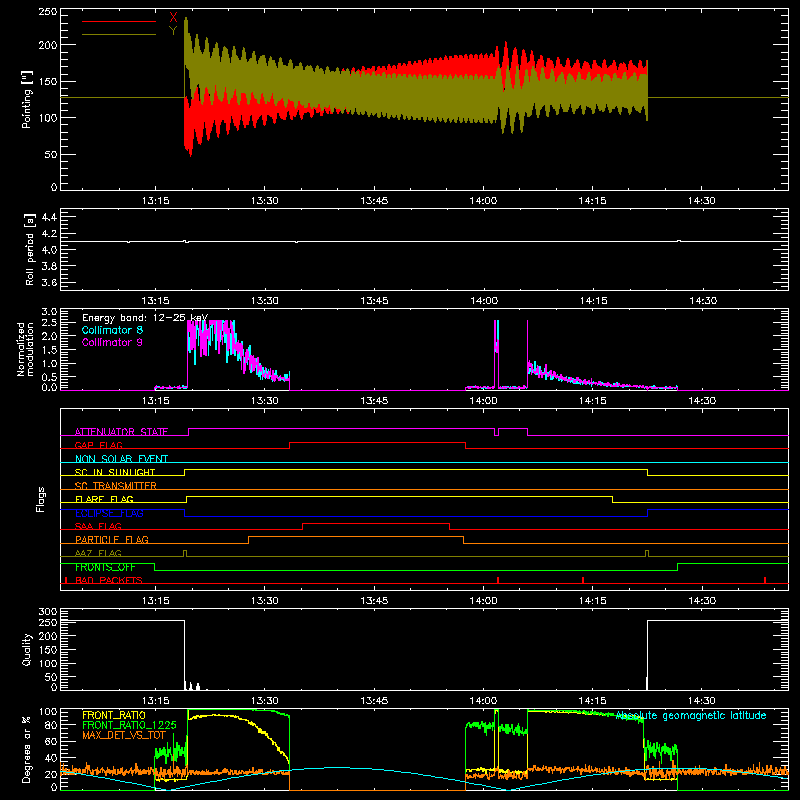800x800 pixels.
Task: Click the SAA_FLAG label
Action: 98,526
